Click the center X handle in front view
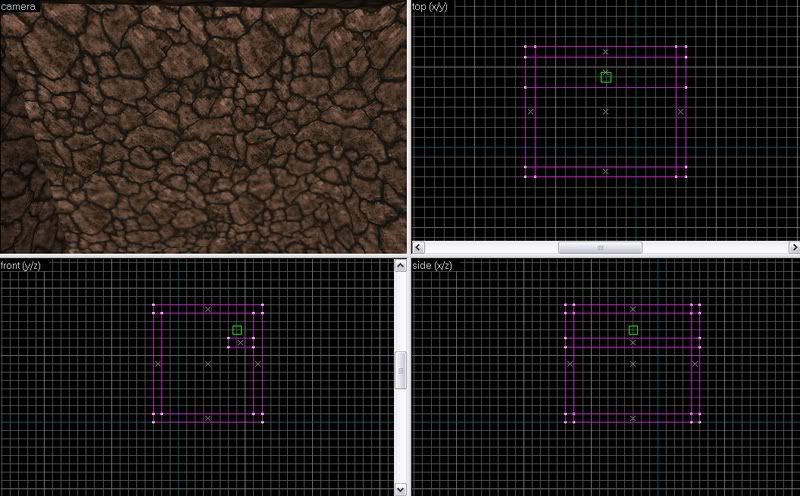Image resolution: width=800 pixels, height=496 pixels. tap(208, 364)
